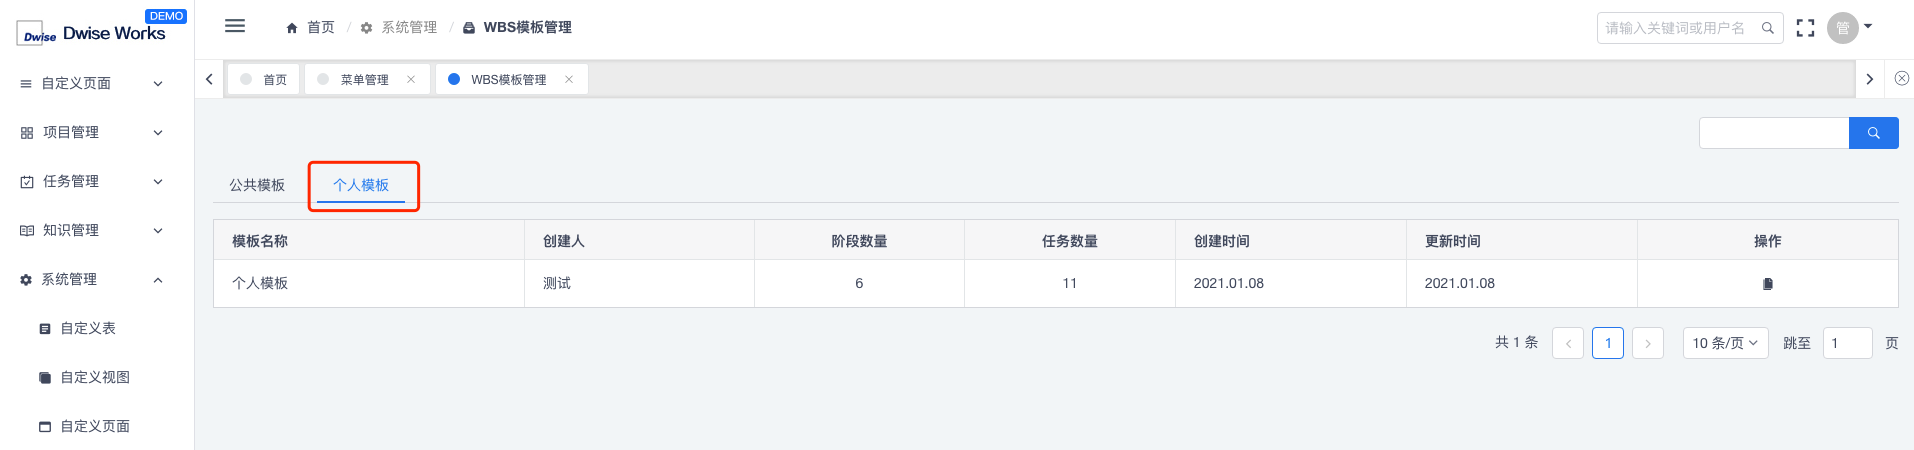Select the 个人模板 tab
Screen dimensions: 1914x450
point(361,185)
